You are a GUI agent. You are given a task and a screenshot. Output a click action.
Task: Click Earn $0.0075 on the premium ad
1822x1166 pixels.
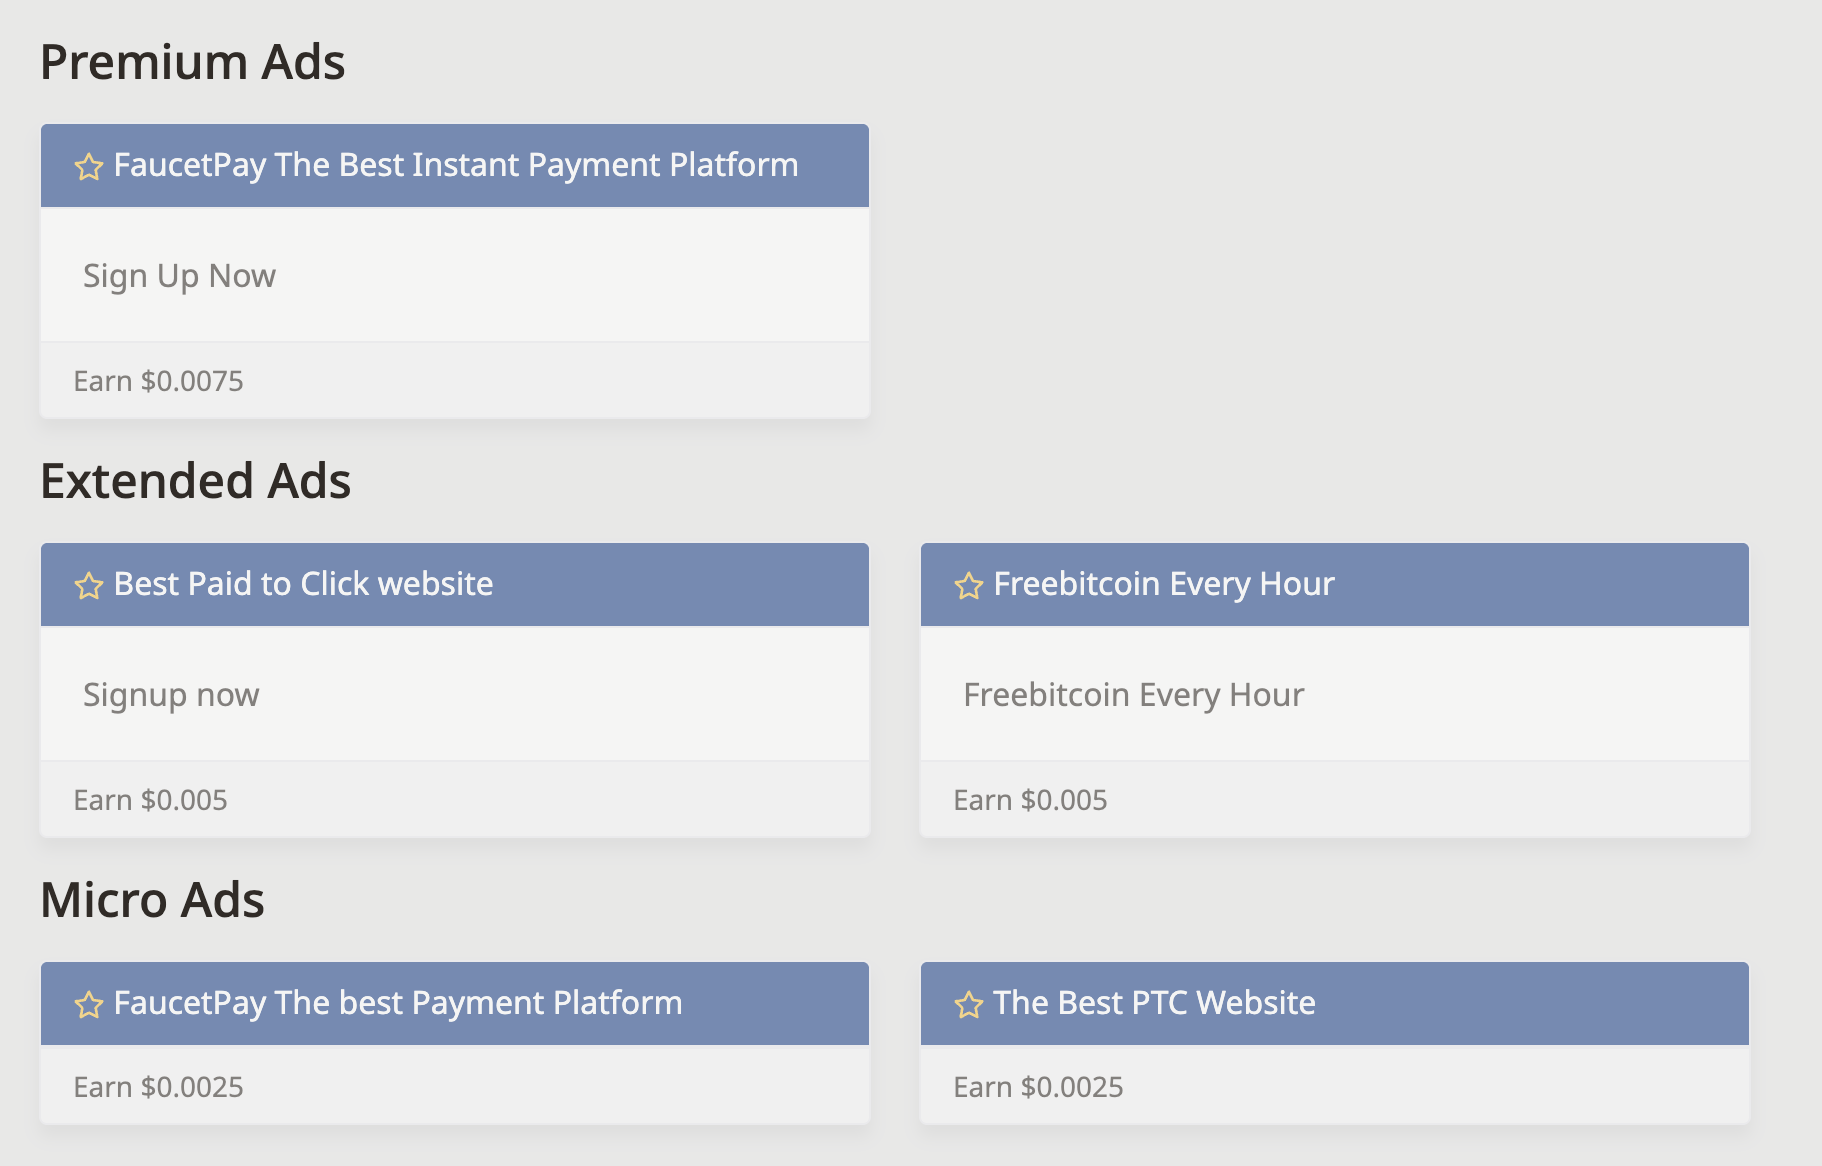[x=158, y=381]
